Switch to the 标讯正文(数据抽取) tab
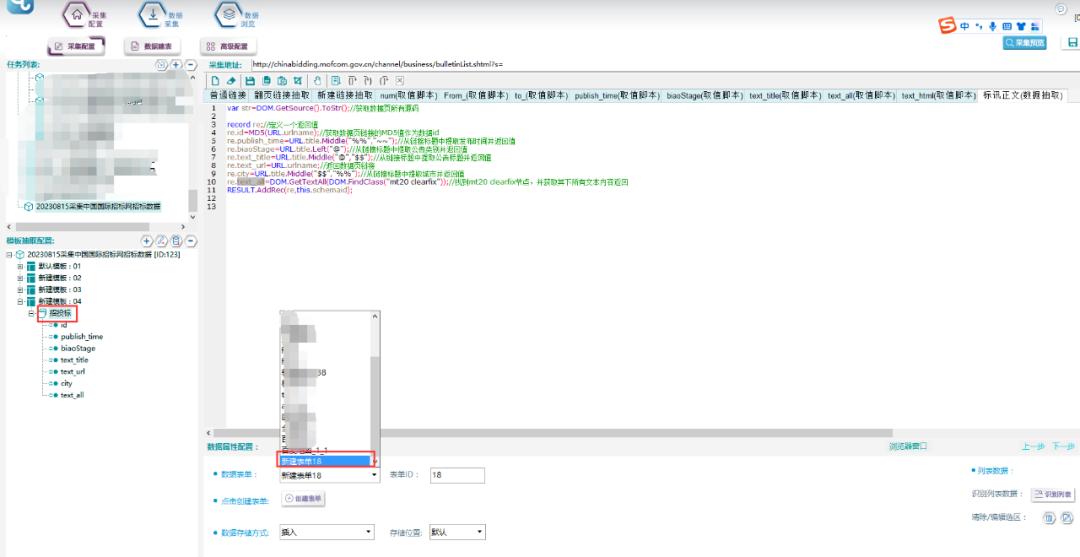Screen dimensions: 1080x557 click(1022, 95)
